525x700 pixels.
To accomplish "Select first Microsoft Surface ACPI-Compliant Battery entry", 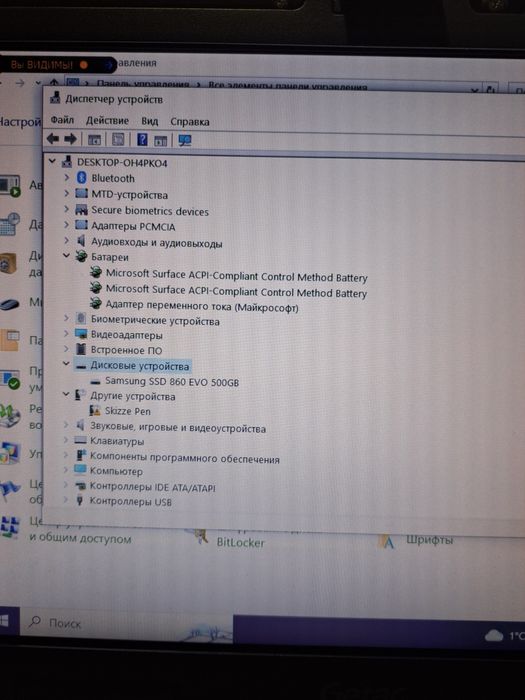I will tap(236, 276).
